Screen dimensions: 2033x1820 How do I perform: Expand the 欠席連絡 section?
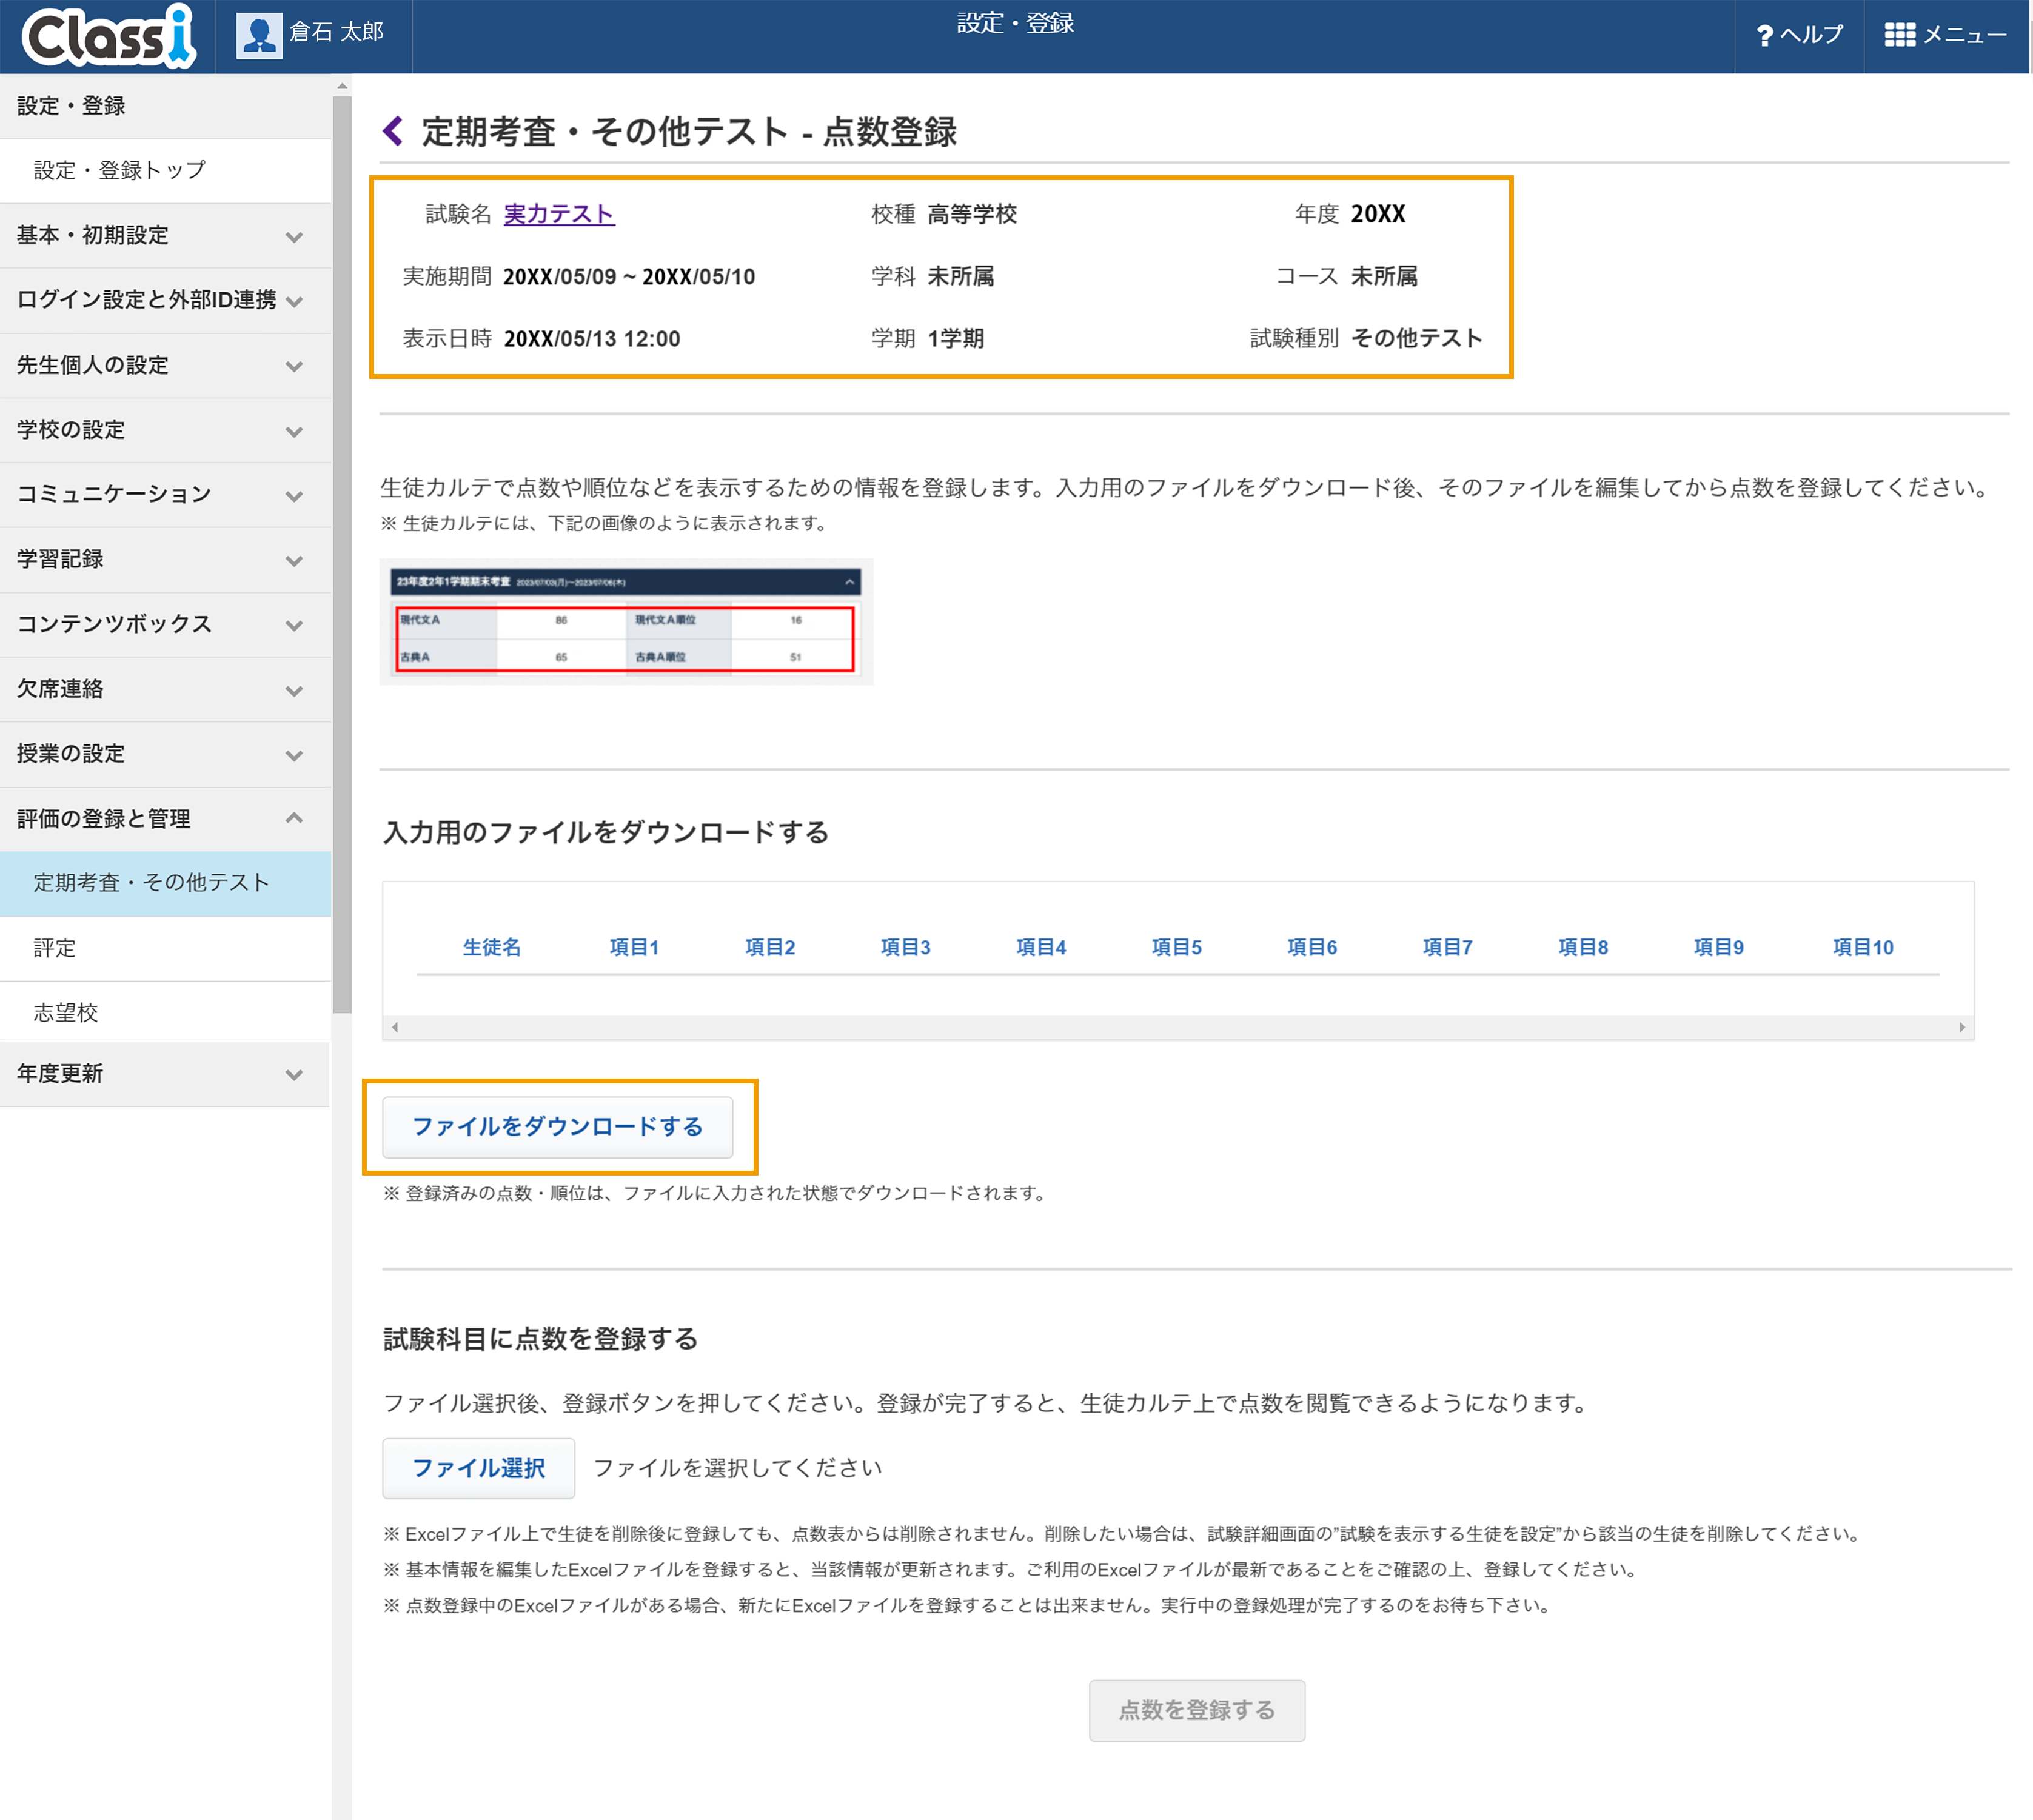(x=165, y=689)
